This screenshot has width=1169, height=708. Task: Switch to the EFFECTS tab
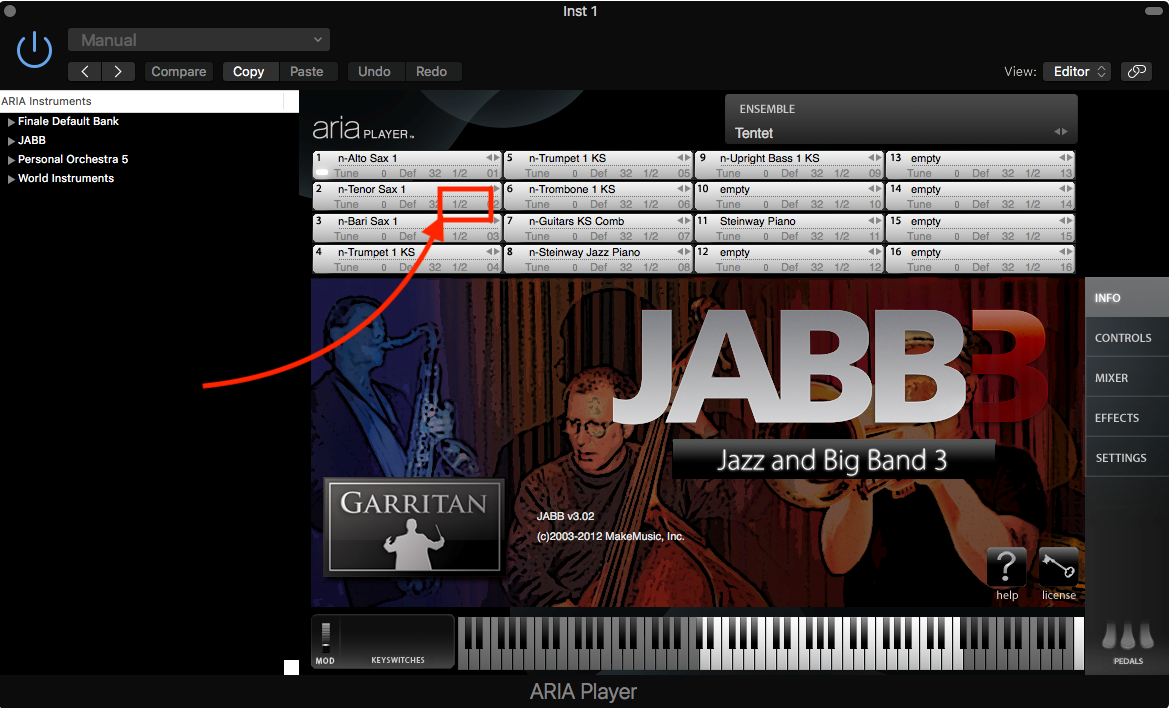[1116, 418]
